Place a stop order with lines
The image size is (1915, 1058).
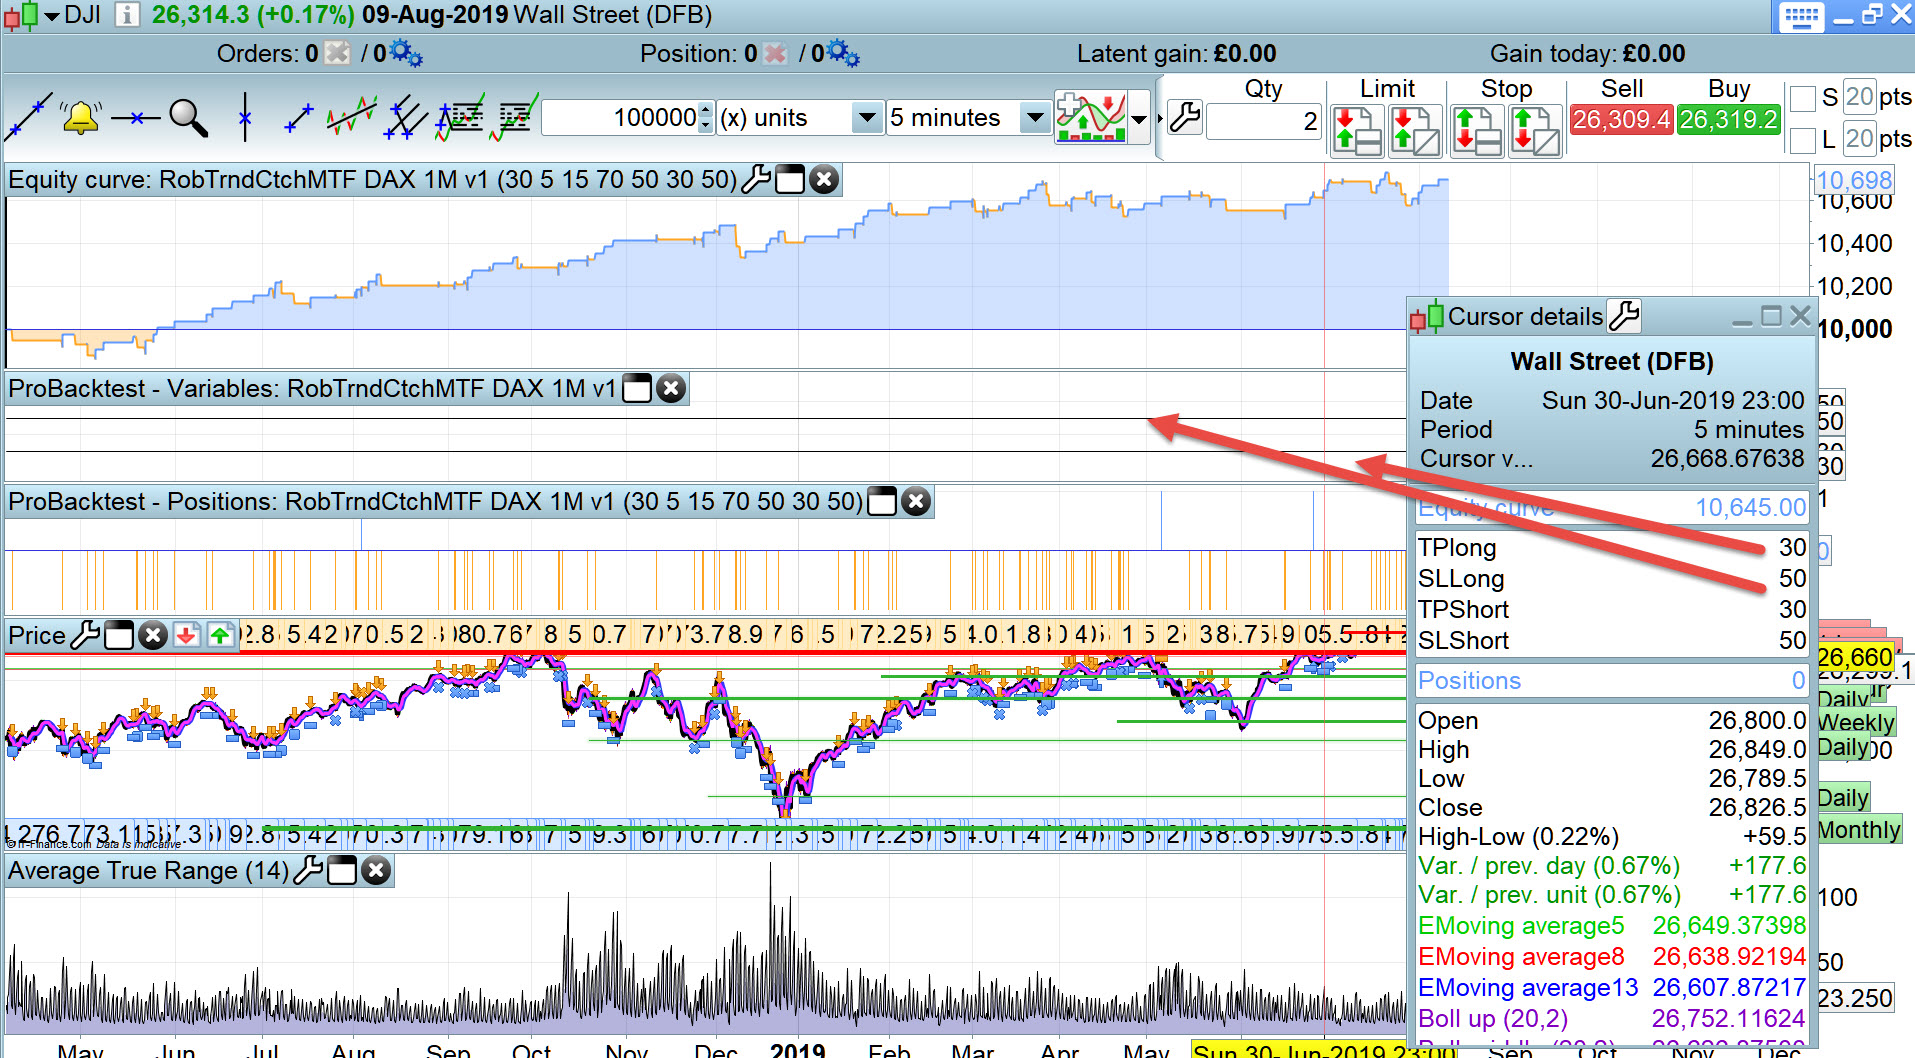tap(1477, 131)
